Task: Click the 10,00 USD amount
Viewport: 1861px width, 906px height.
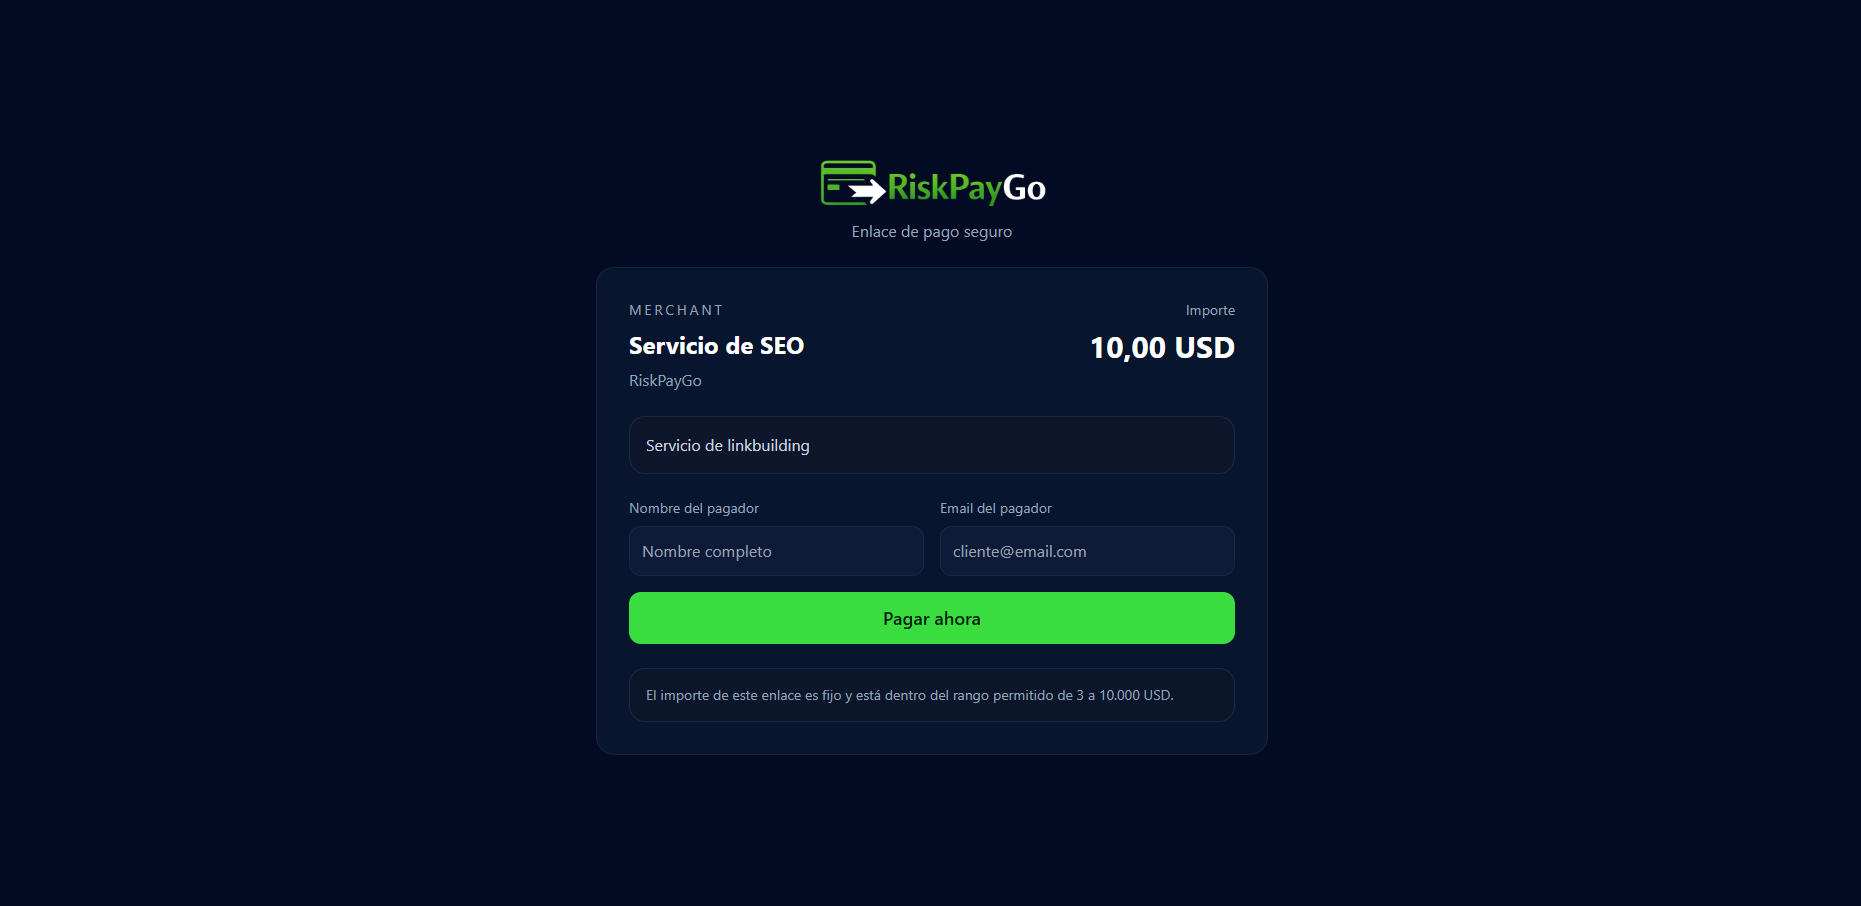Action: click(x=1162, y=348)
